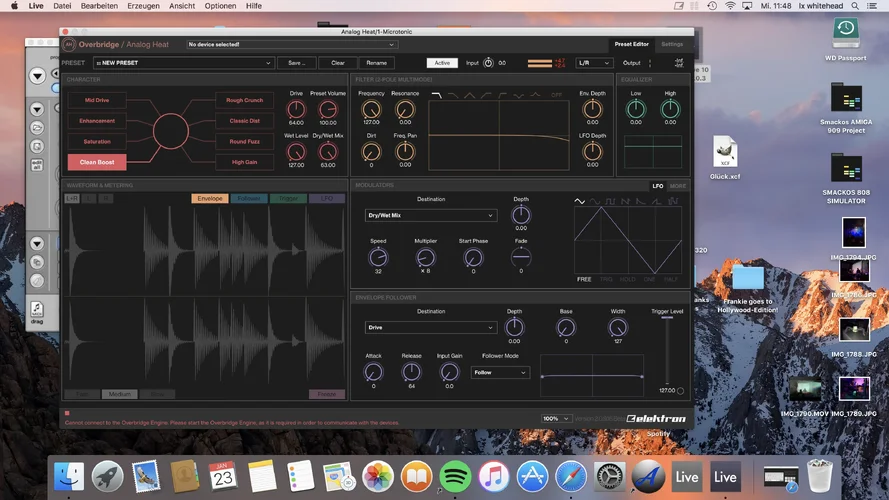This screenshot has height=500, width=889.
Task: Click the LFO Speed knob
Action: click(x=378, y=257)
